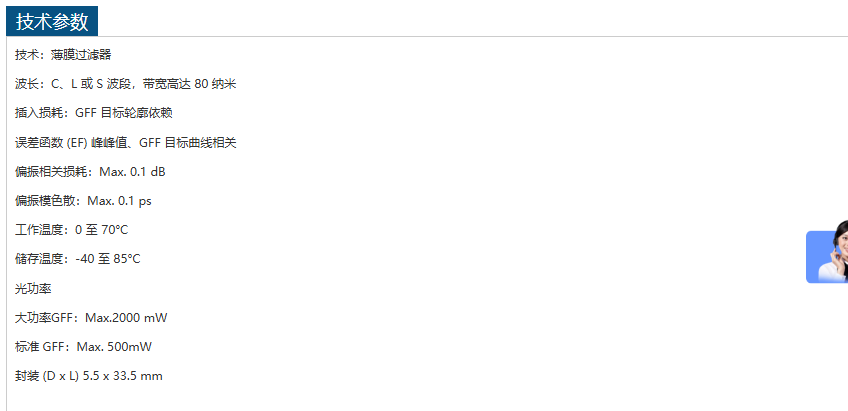Click the 标准 GFF Max. 500mW line
848x411 pixels.
point(83,347)
